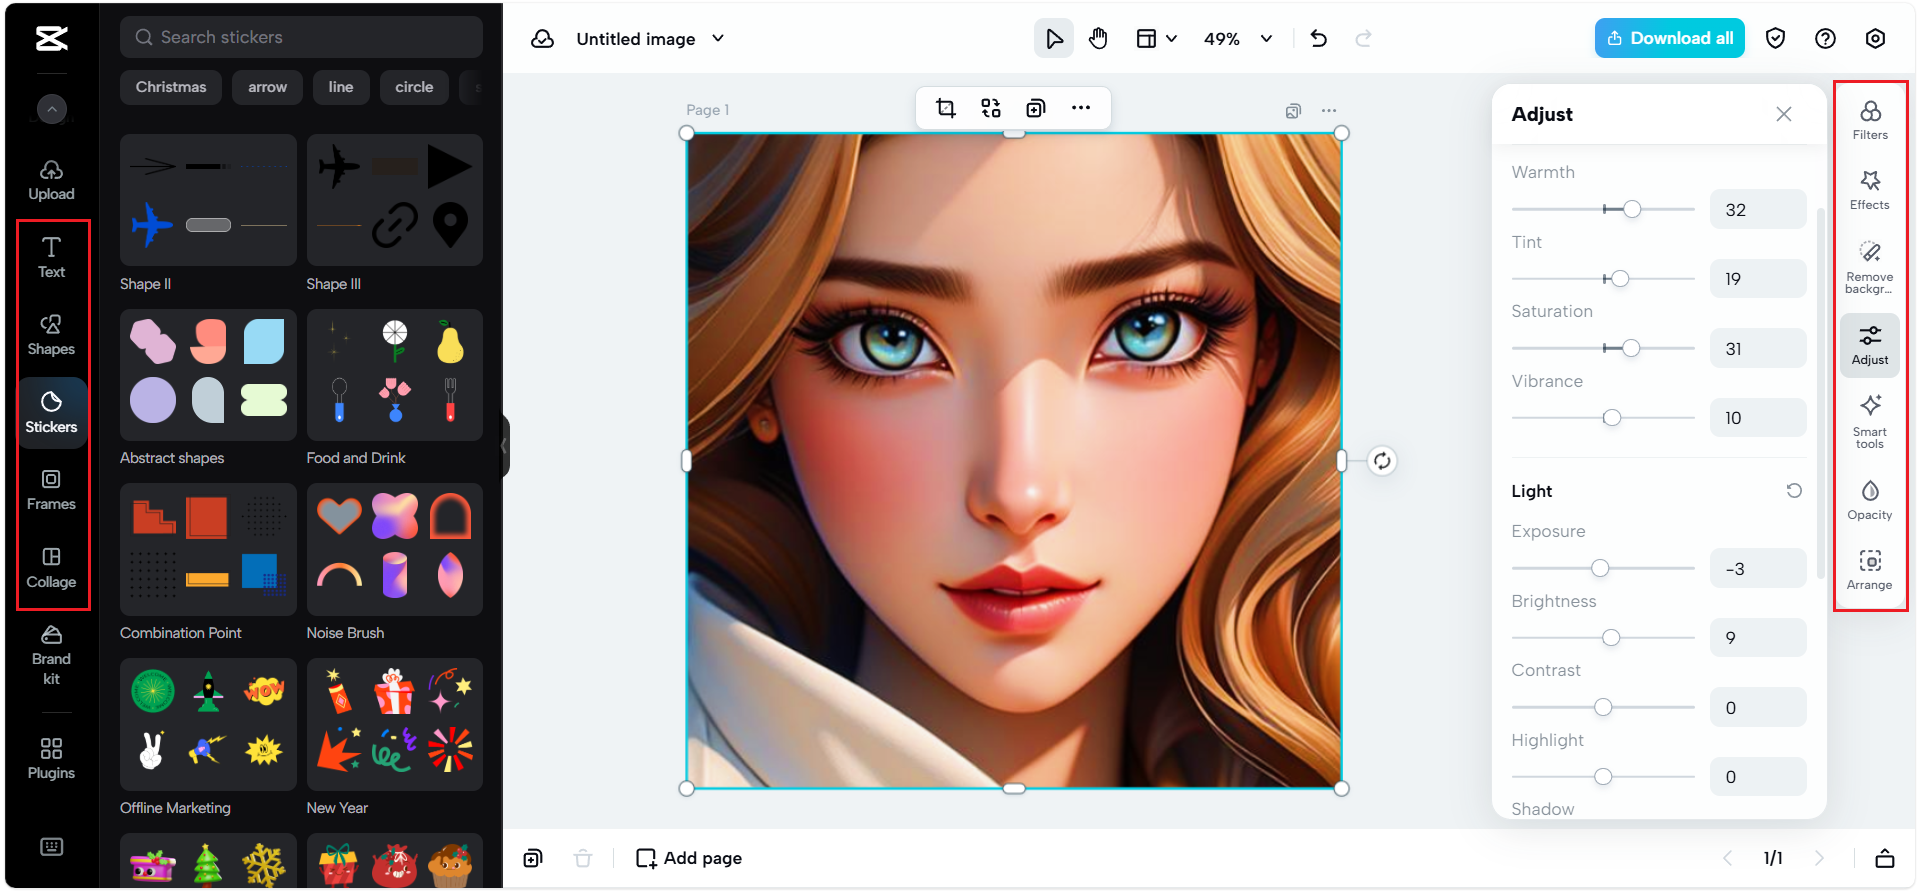Click the Warmth slider handle
Screen dimensions: 1920x893
pyautogui.click(x=1632, y=209)
